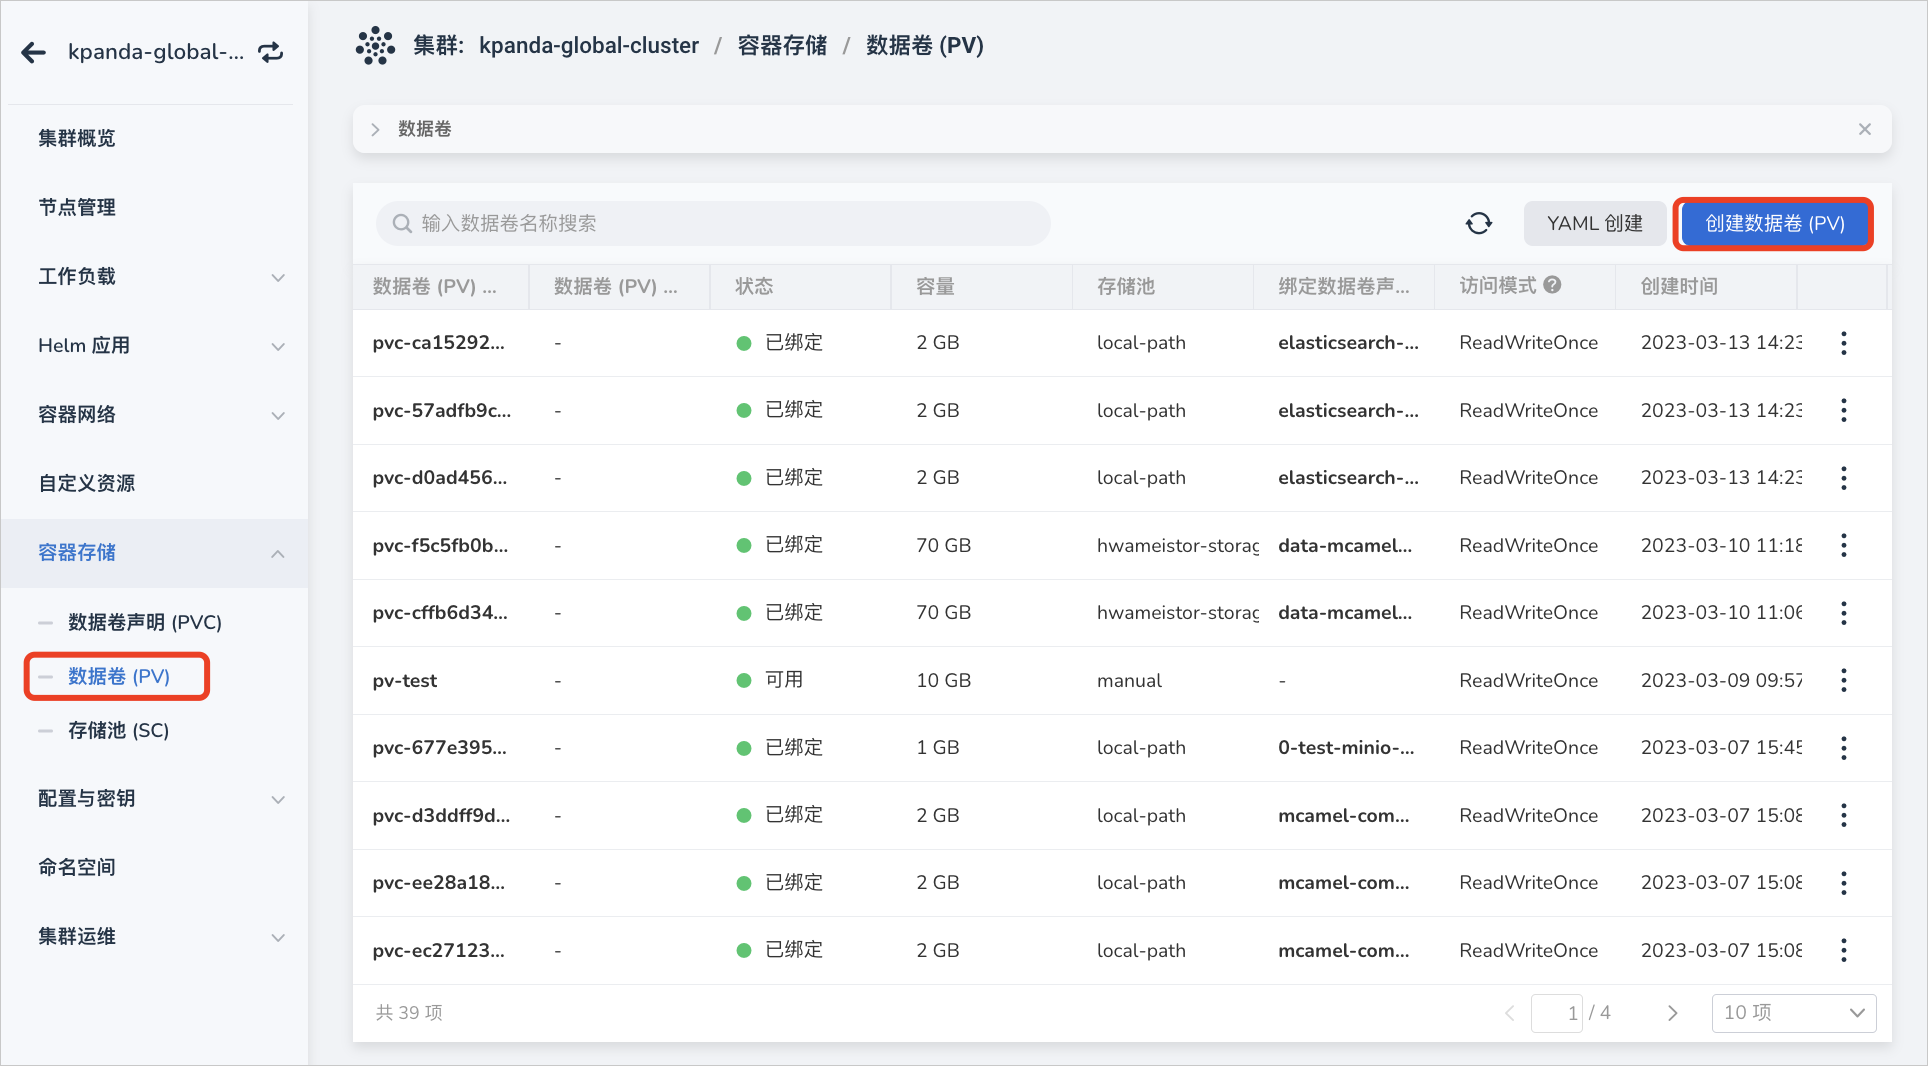
Task: Open actions menu for pvc-677e395 row
Action: (x=1844, y=748)
